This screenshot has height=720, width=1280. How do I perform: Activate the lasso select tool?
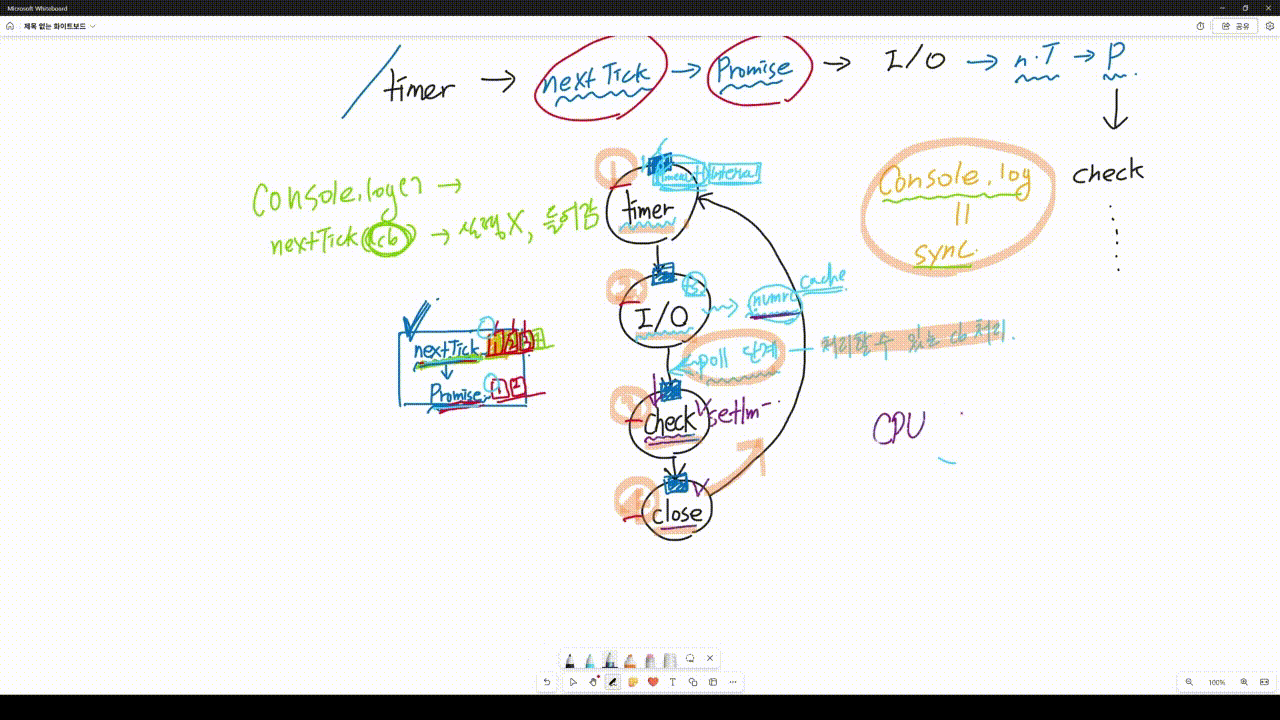pos(690,659)
